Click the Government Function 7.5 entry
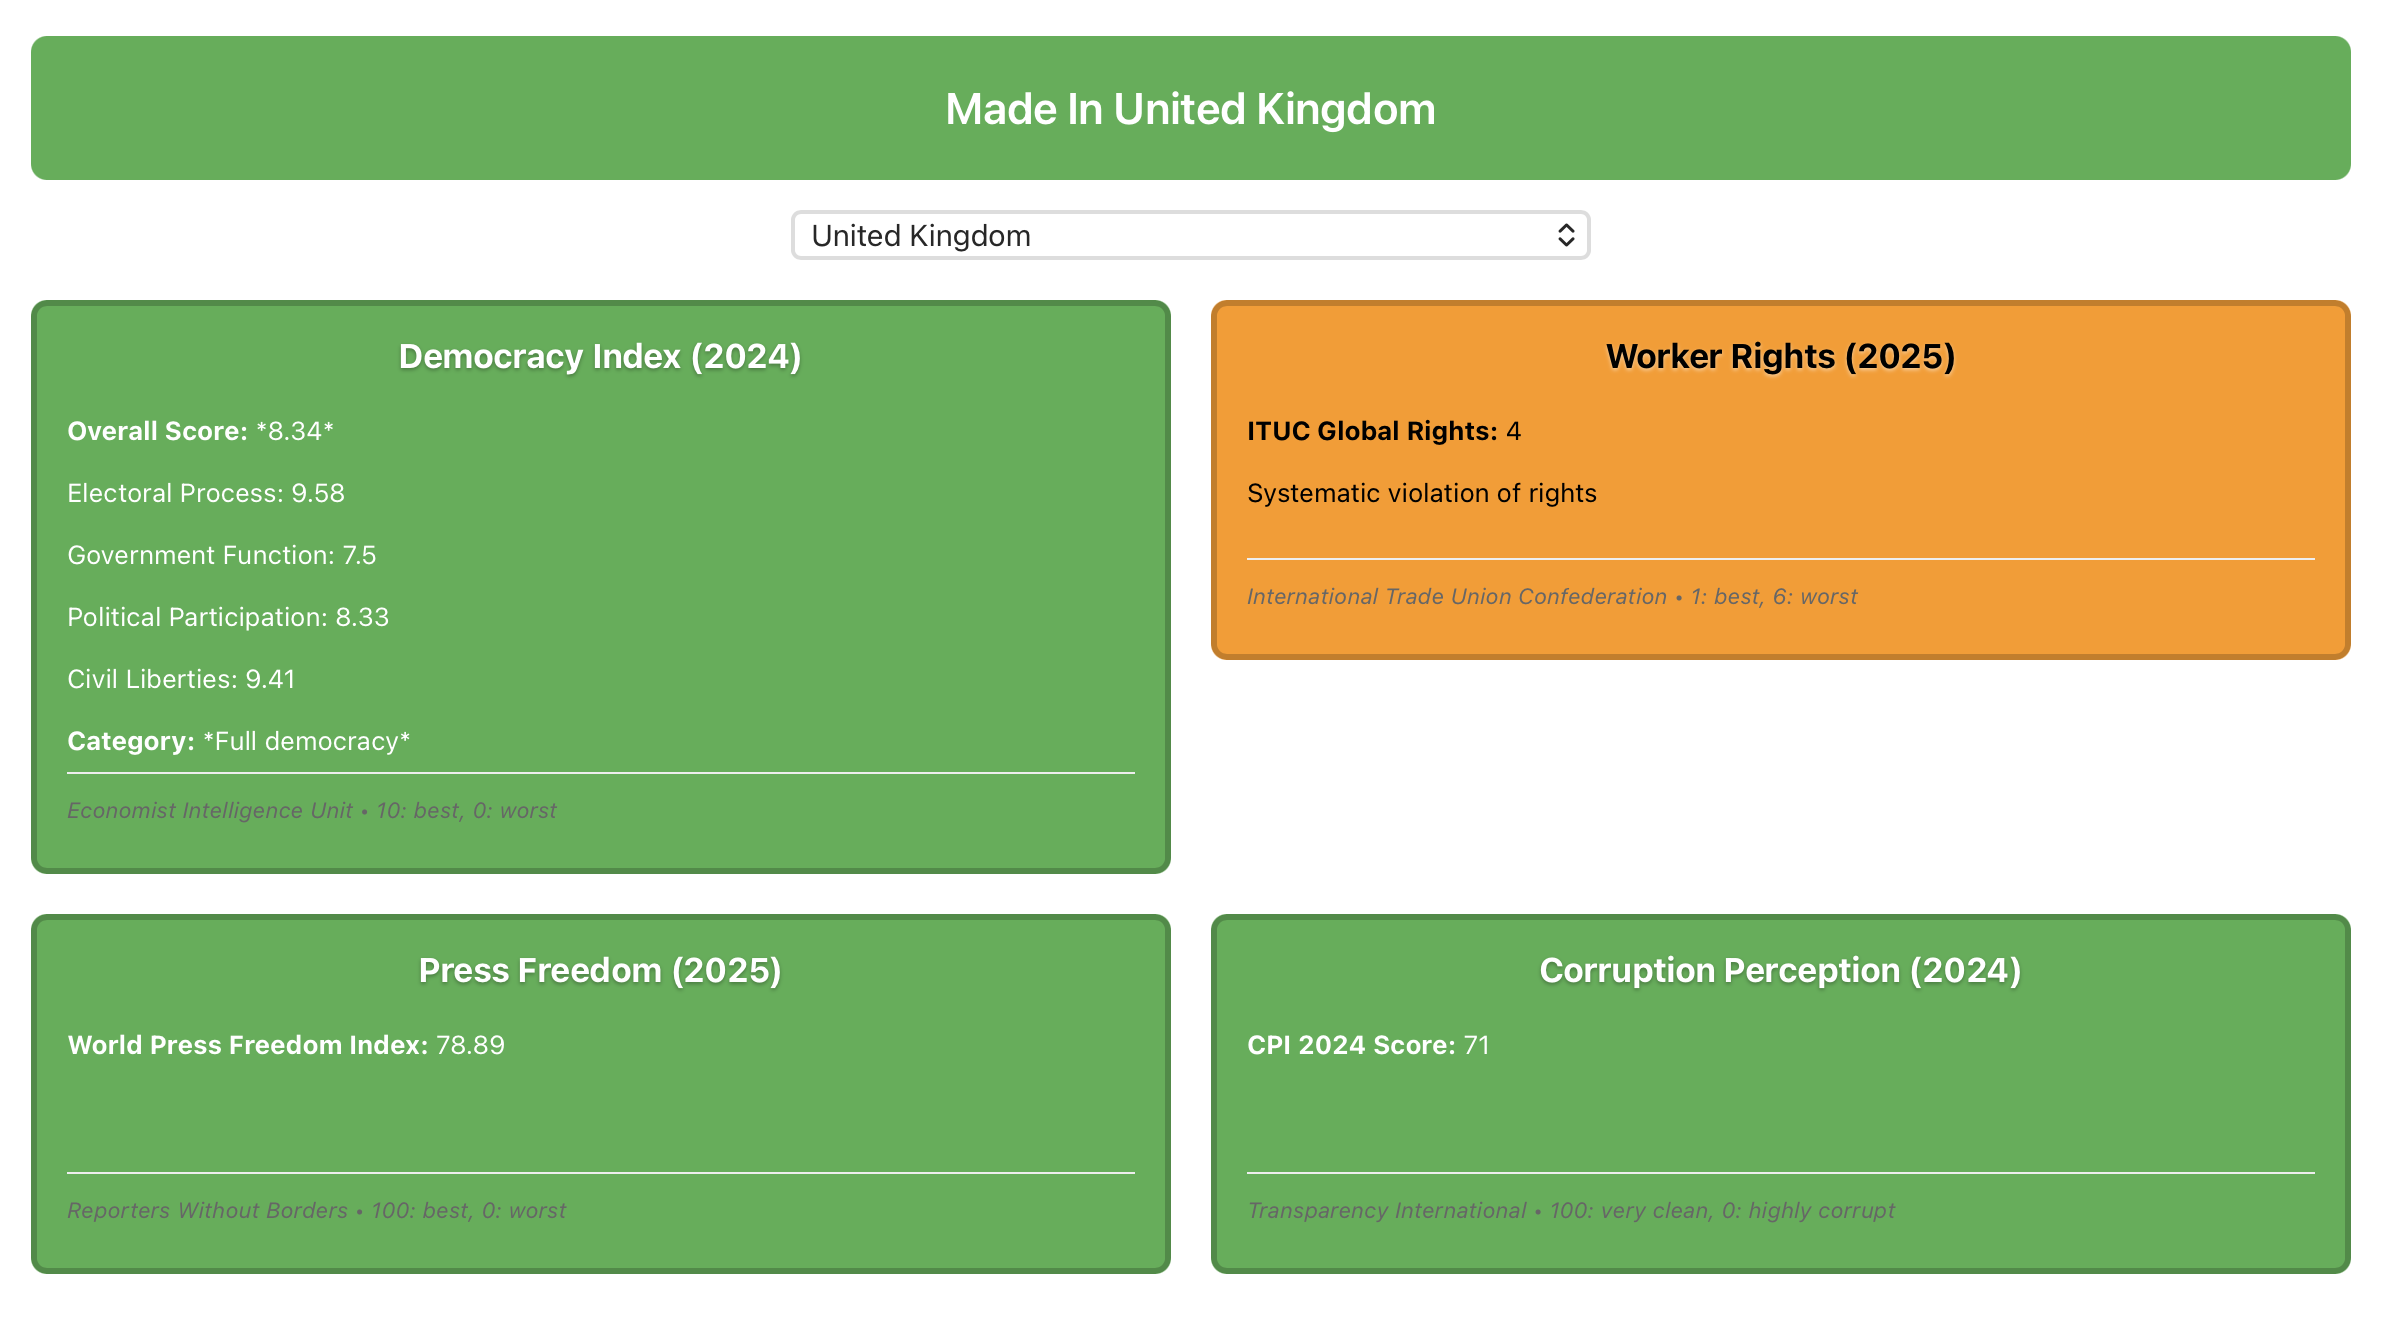The image size is (2382, 1322). (x=222, y=555)
